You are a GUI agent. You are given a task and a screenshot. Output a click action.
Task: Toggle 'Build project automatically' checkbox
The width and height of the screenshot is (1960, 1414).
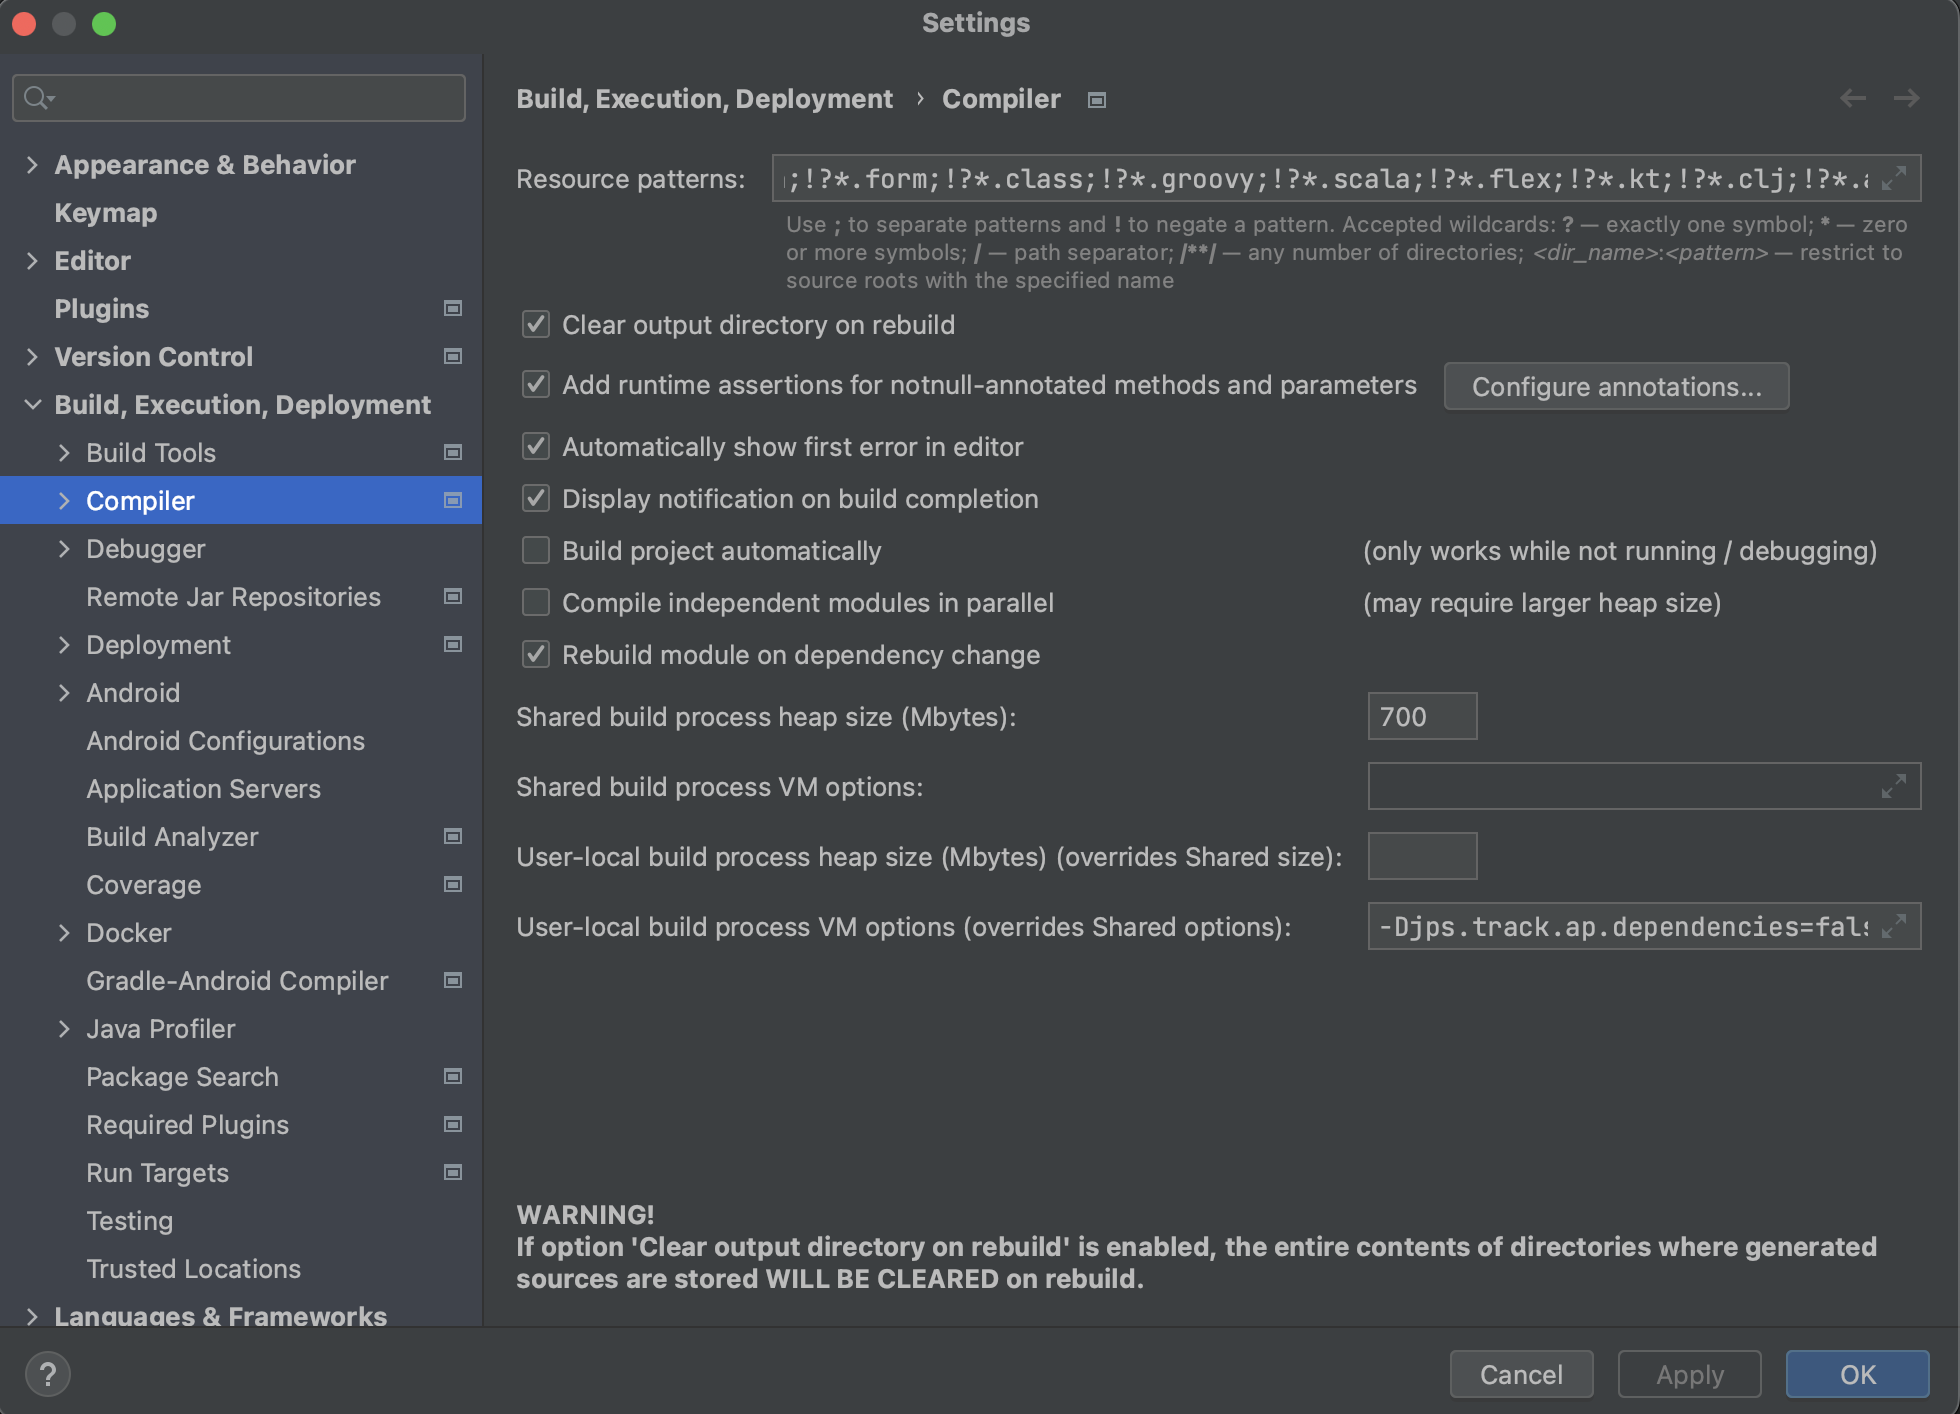[537, 551]
